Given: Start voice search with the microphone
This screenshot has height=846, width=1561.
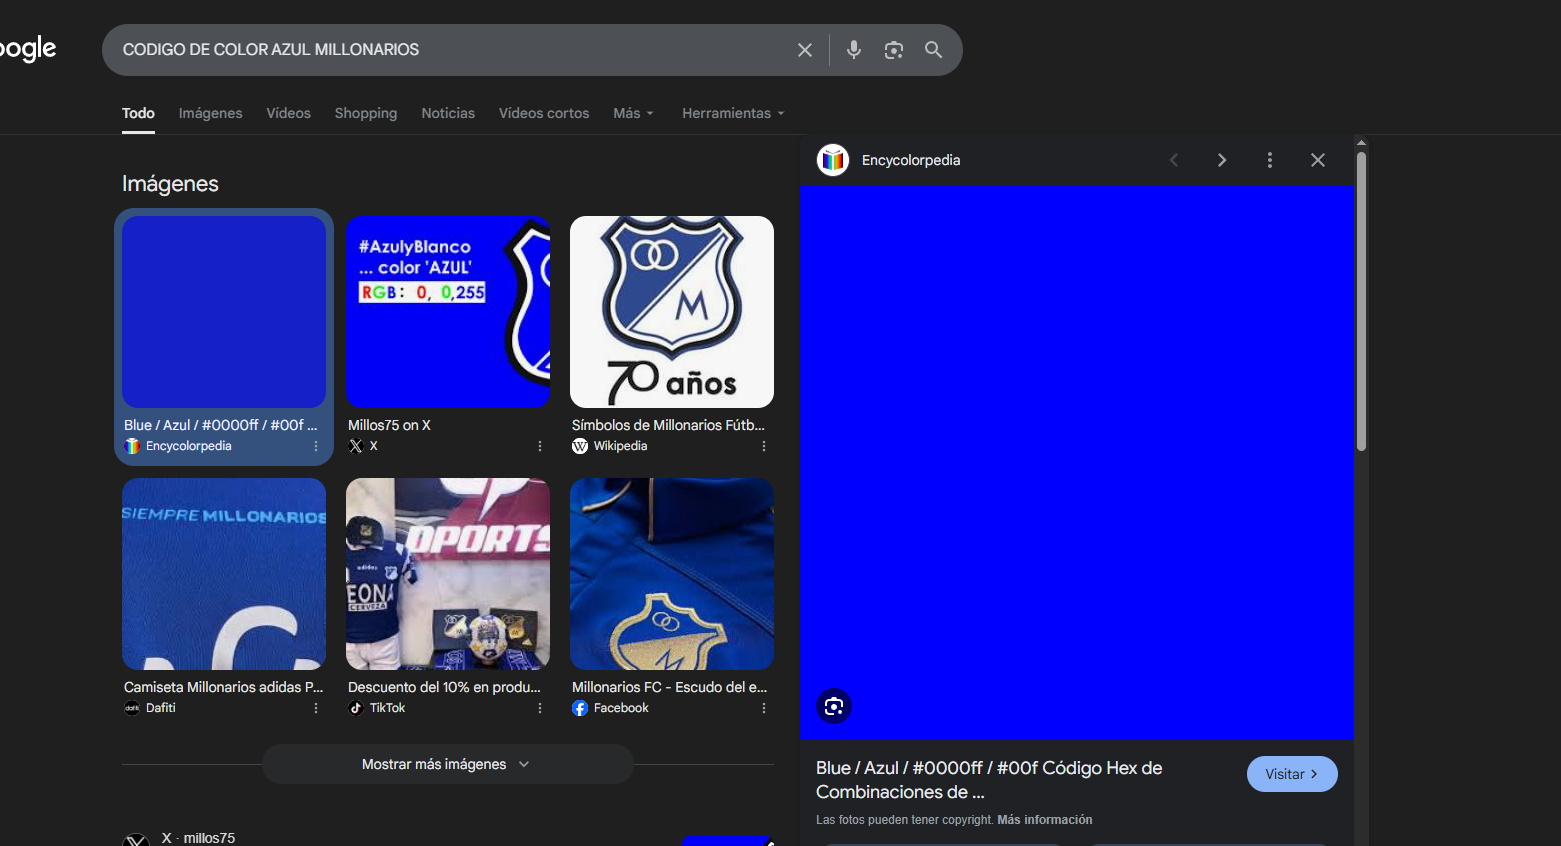Looking at the screenshot, I should click(x=854, y=50).
